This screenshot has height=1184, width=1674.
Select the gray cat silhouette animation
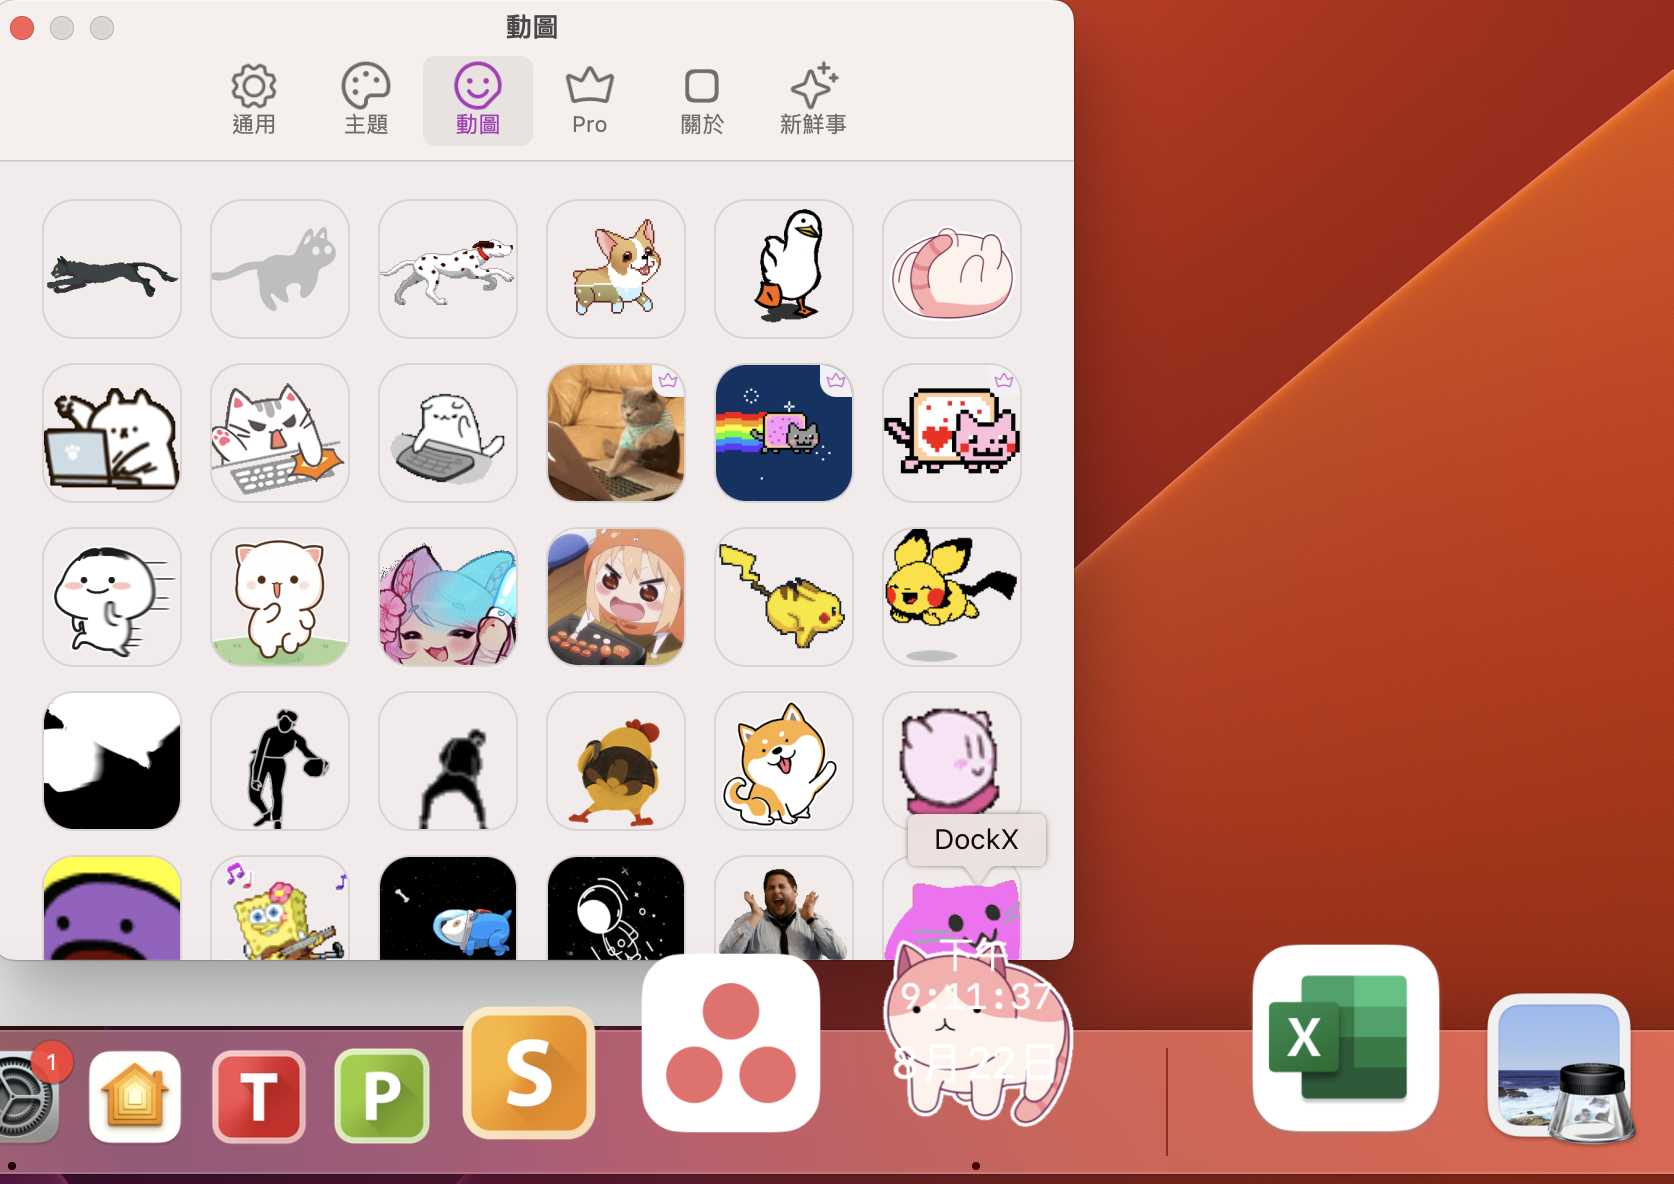pos(280,269)
